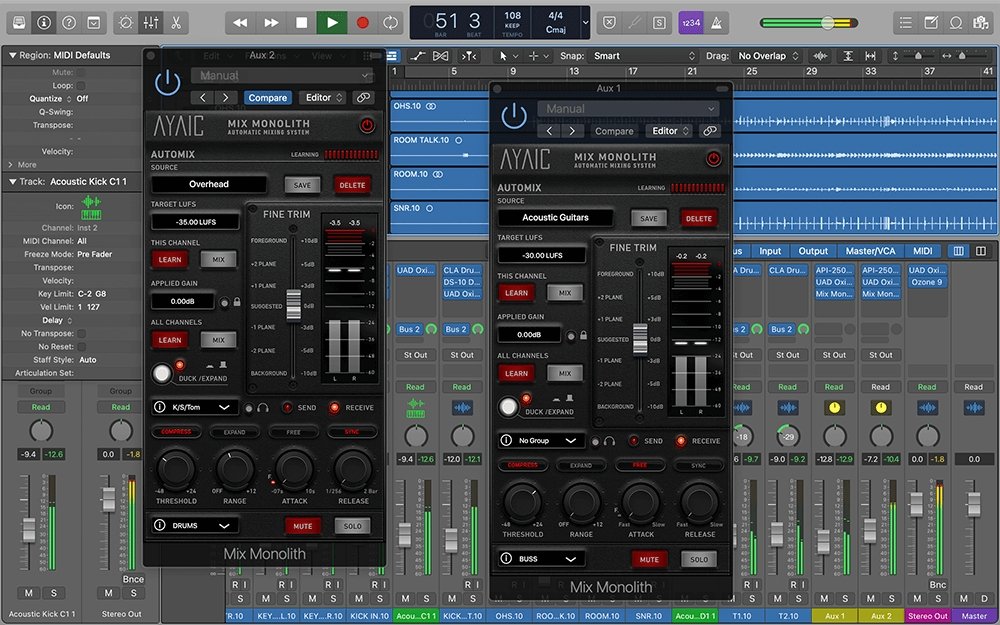Click the Fine Trim fader in Aux 2 plugin

coord(293,305)
